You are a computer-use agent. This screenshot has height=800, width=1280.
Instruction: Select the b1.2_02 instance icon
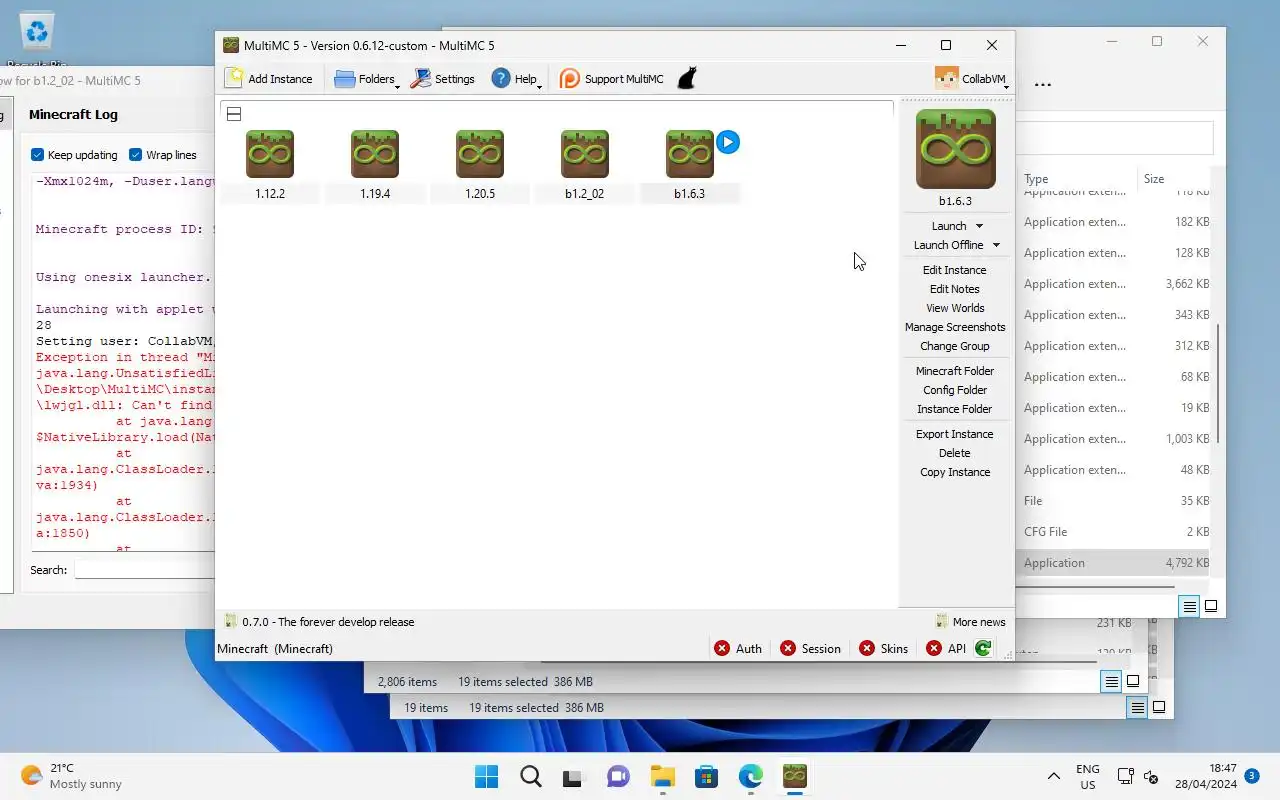tap(585, 154)
